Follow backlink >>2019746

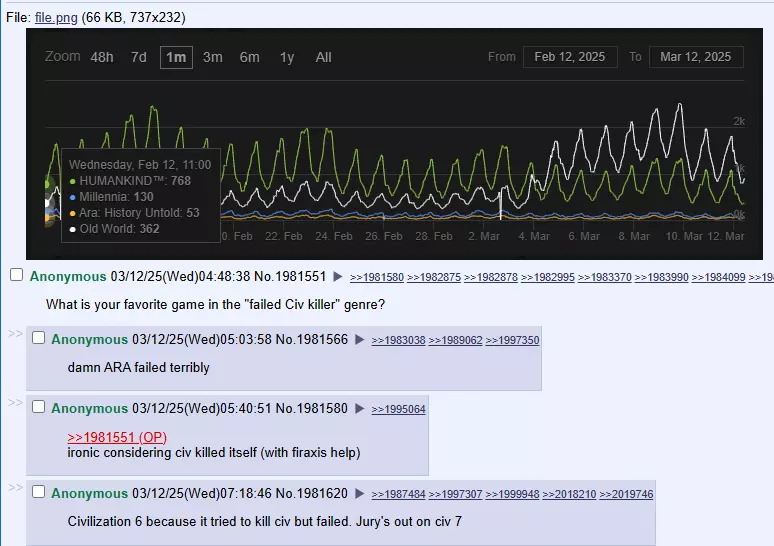626,495
